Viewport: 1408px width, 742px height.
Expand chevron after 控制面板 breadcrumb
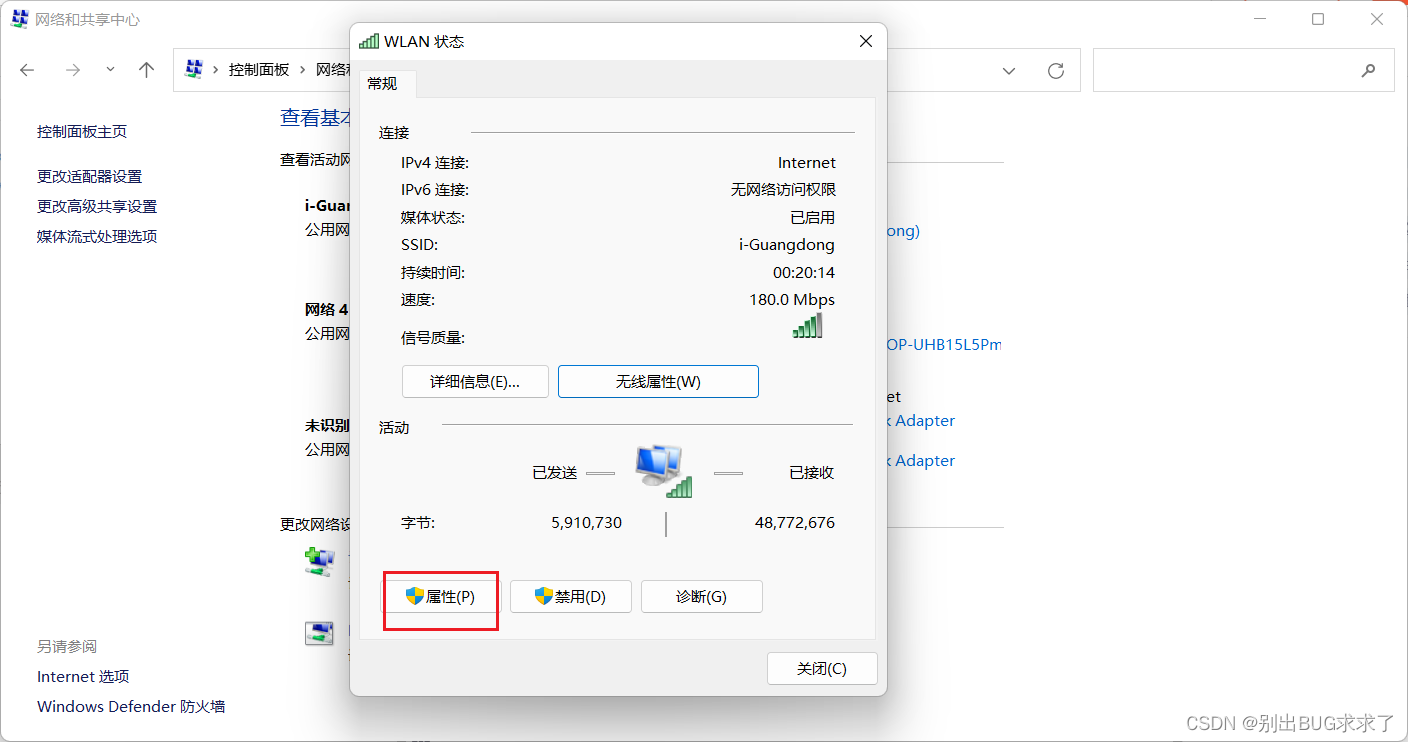(x=303, y=70)
